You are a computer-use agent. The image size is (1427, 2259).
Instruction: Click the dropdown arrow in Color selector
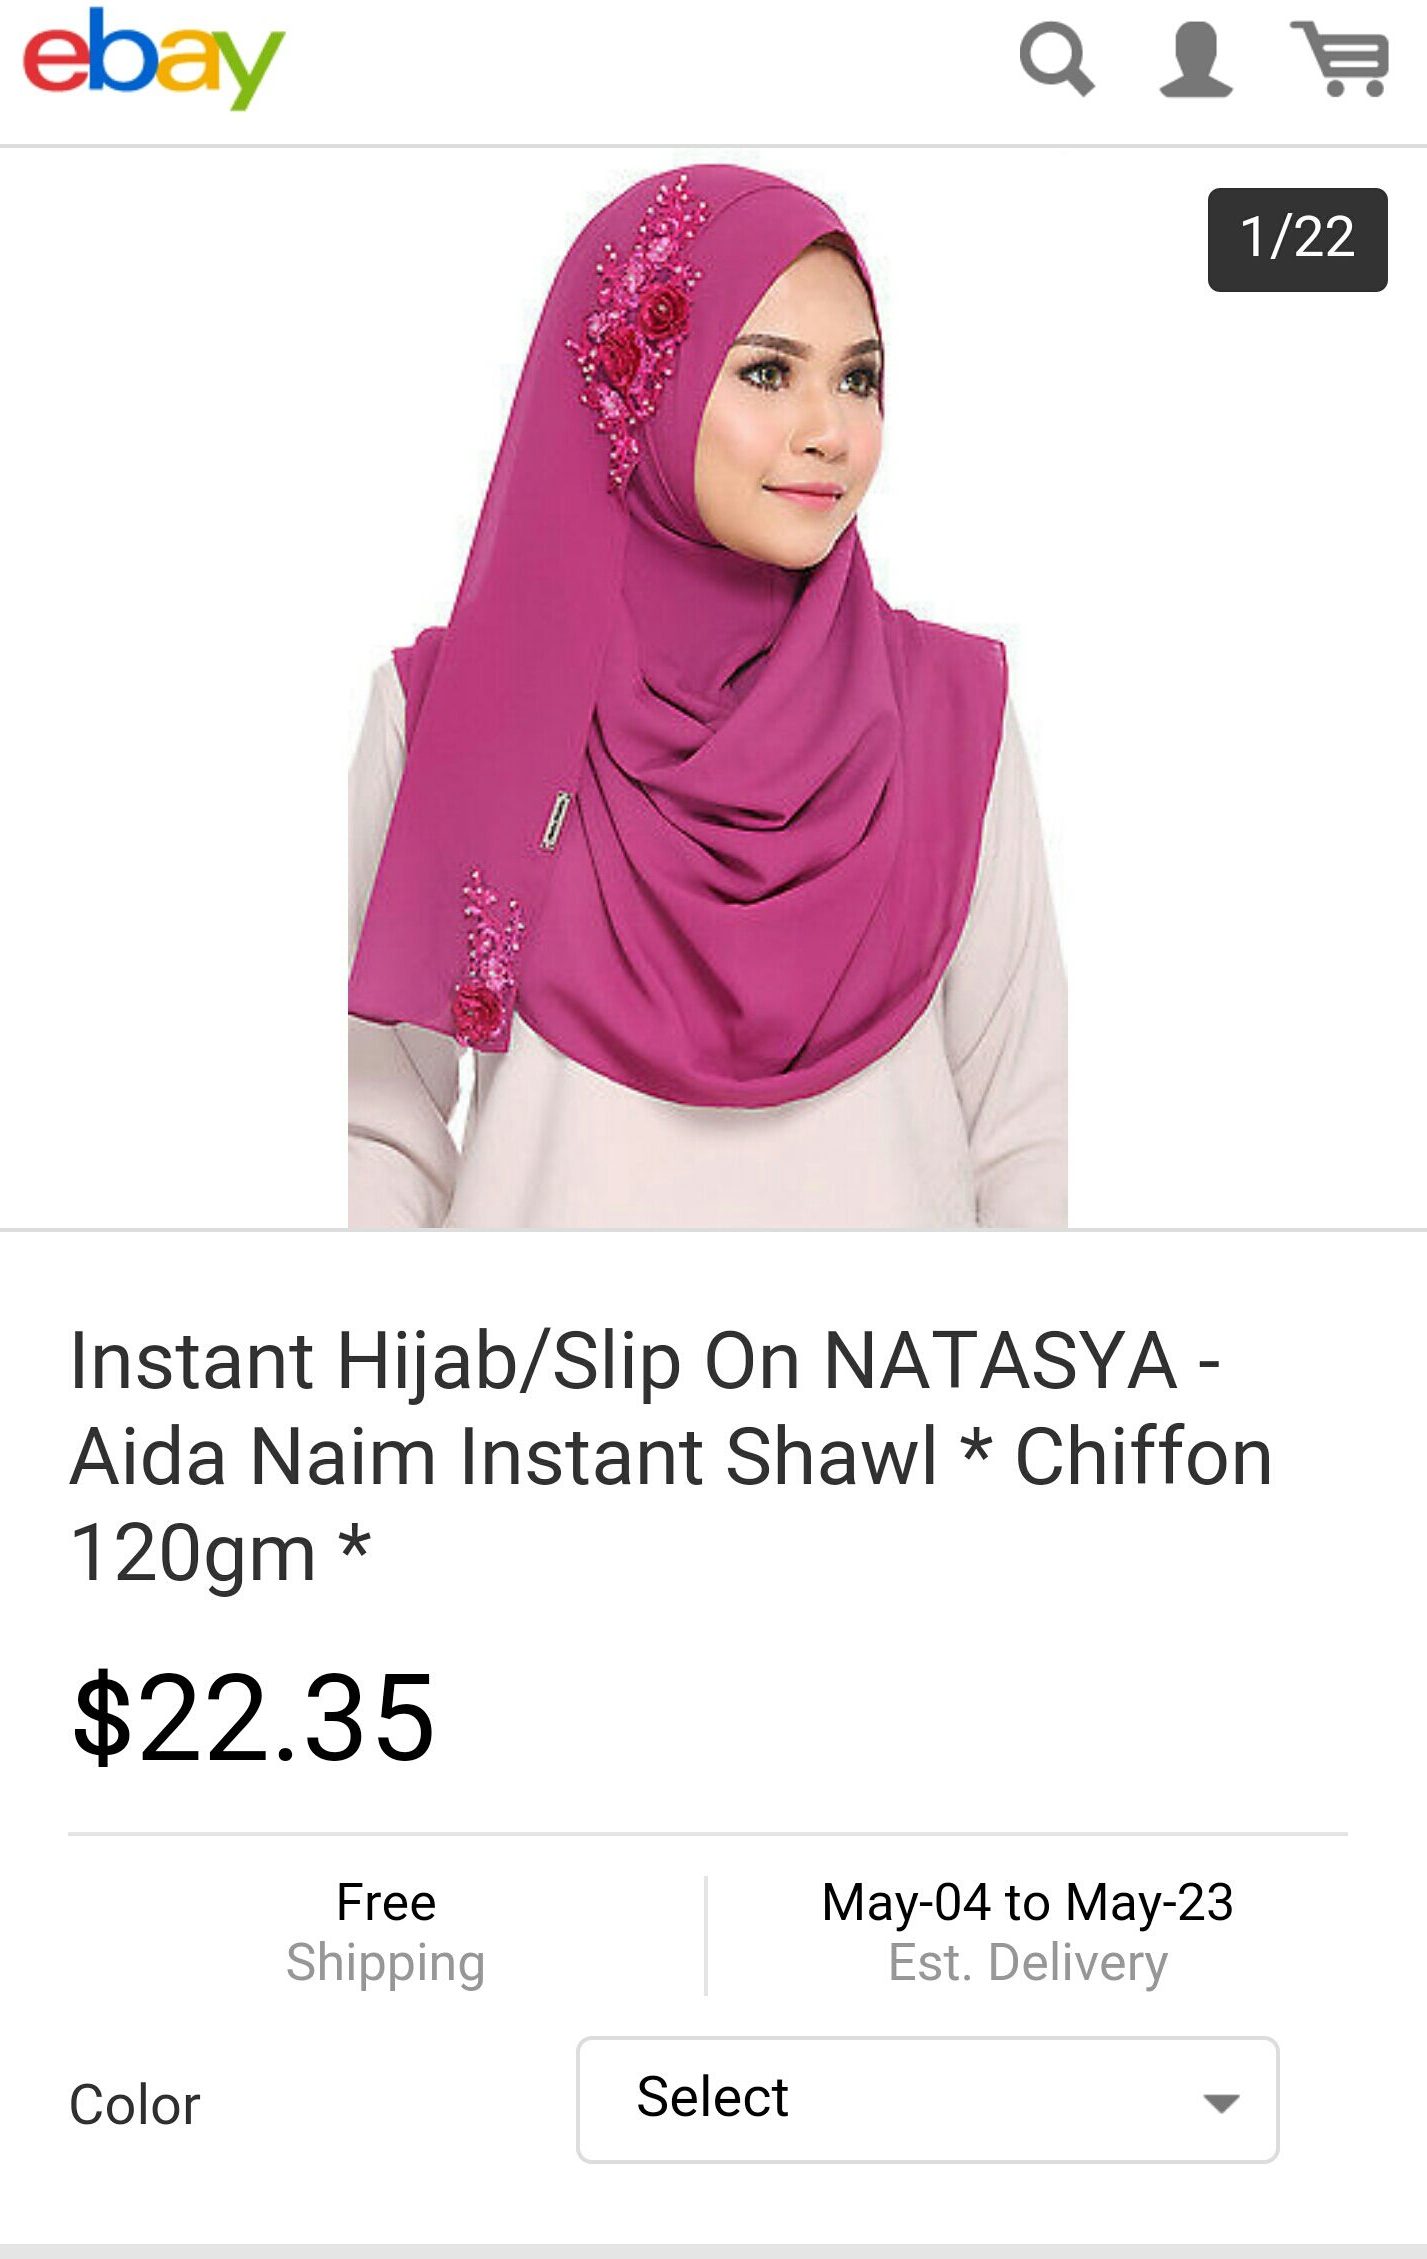coord(1221,2102)
